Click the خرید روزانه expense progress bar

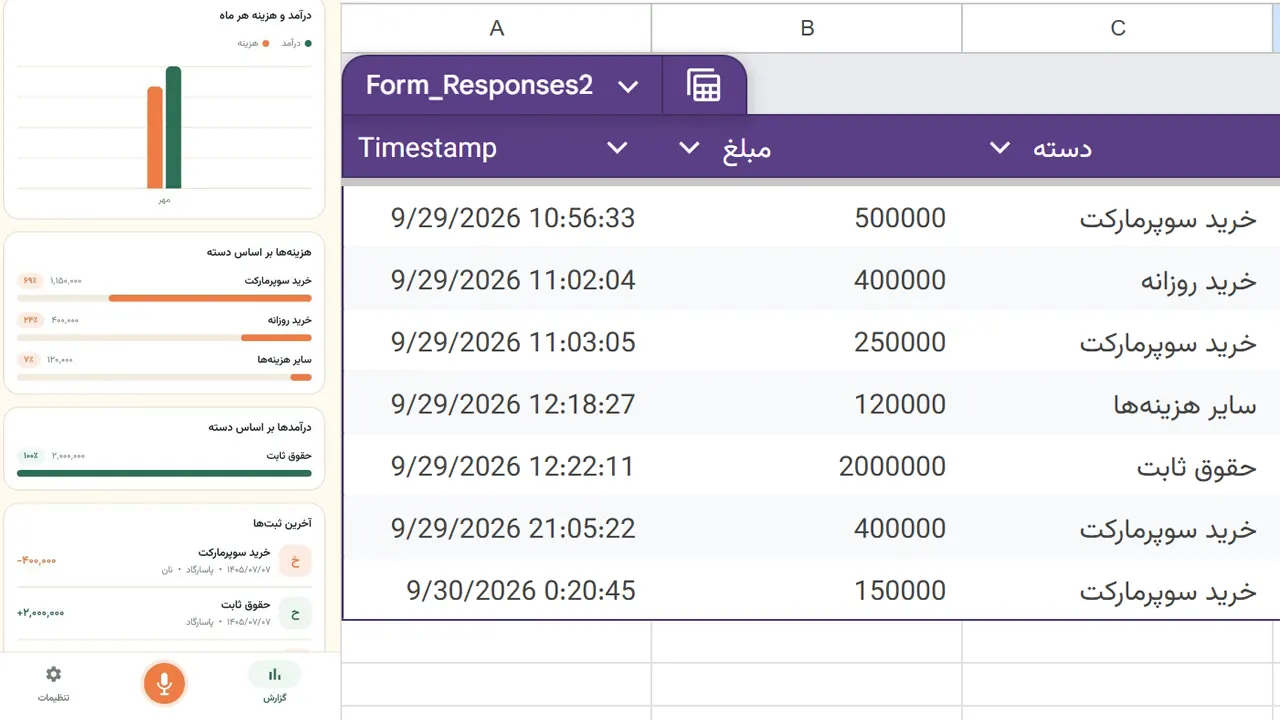point(164,338)
